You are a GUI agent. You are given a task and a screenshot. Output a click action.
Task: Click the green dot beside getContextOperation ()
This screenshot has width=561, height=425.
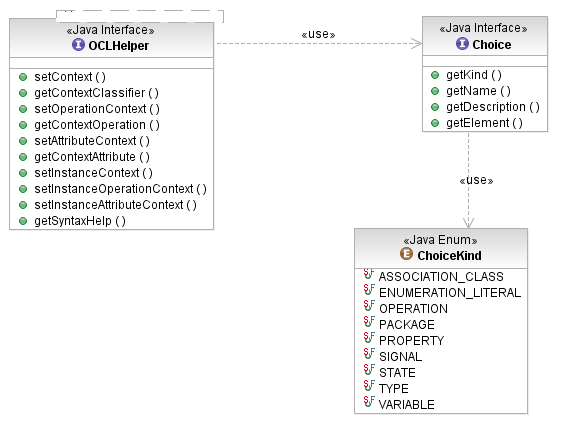click(23, 125)
